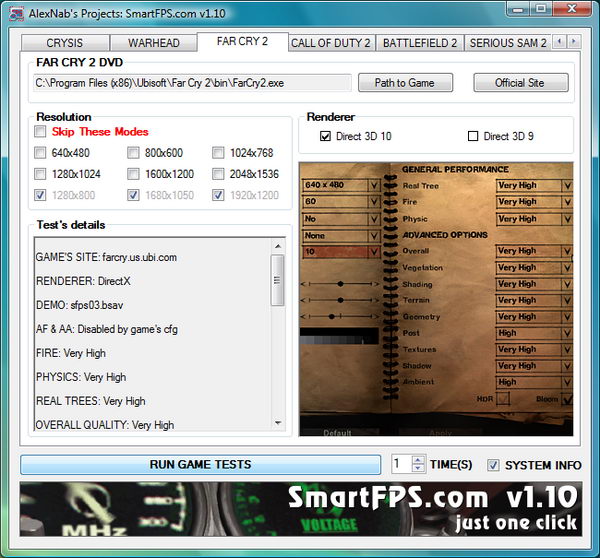
Task: Click the Default button in settings preview
Action: point(338,432)
